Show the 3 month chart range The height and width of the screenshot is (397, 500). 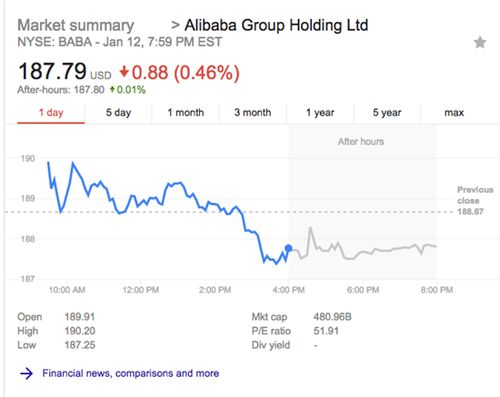point(253,113)
